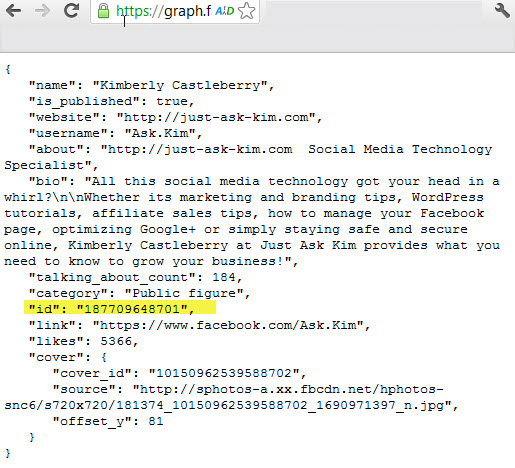Click the "about" key text
The width and height of the screenshot is (515, 468).
pyautogui.click(x=56, y=149)
